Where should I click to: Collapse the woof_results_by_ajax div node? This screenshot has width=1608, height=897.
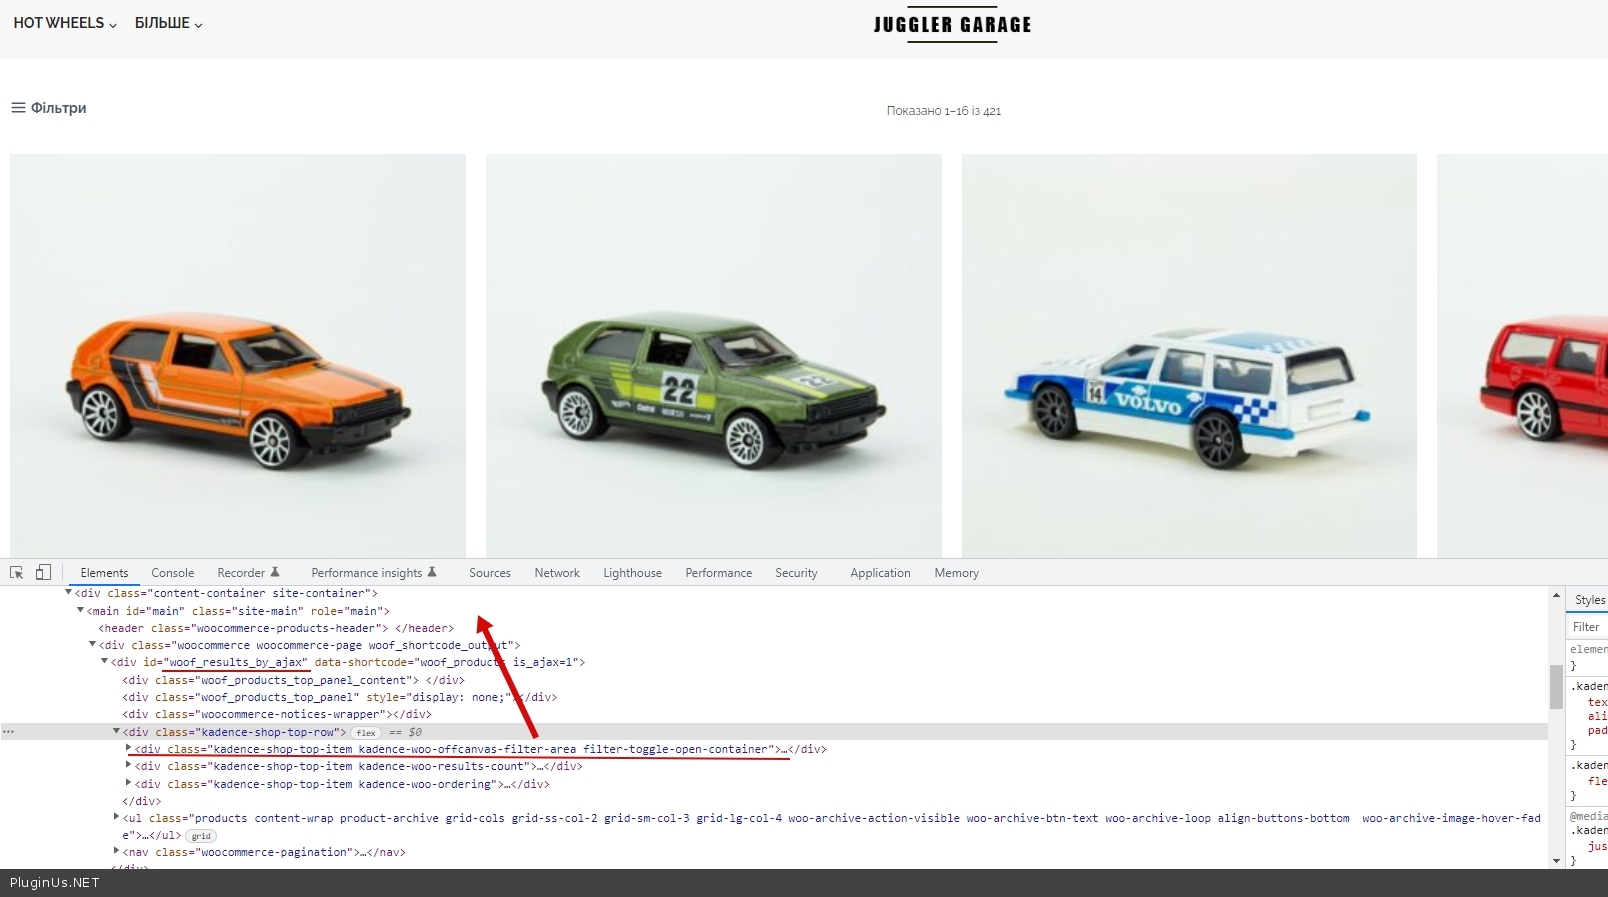104,662
